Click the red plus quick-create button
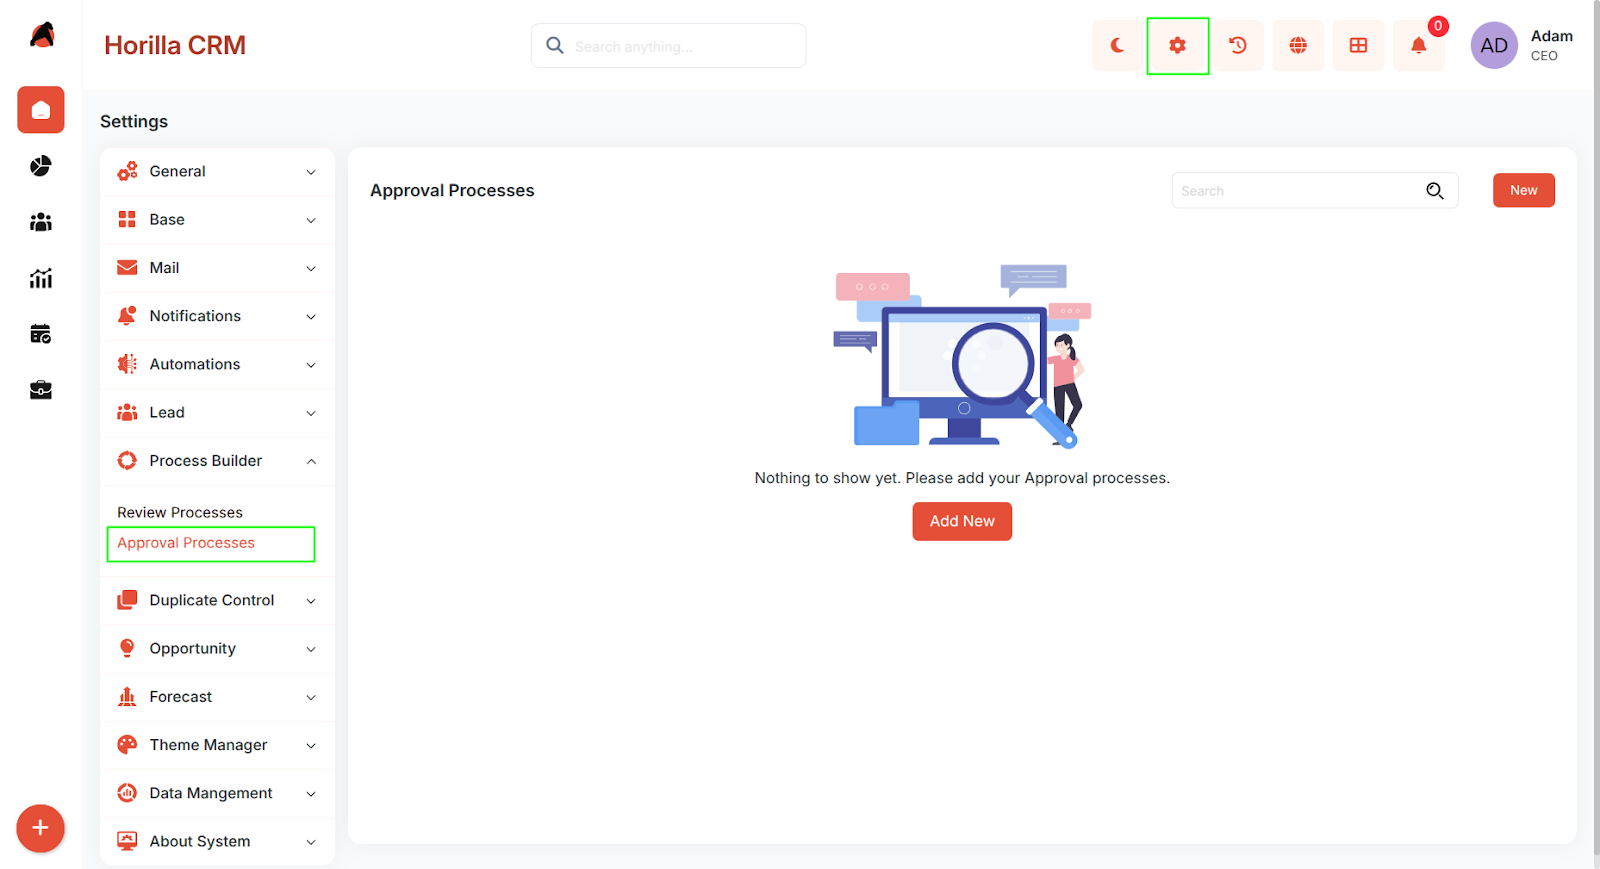 click(x=40, y=828)
